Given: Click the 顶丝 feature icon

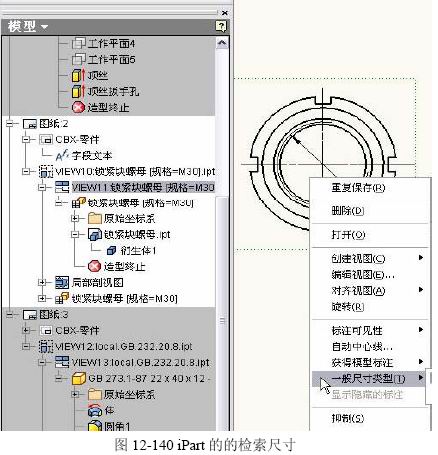Looking at the screenshot, I should pos(79,76).
